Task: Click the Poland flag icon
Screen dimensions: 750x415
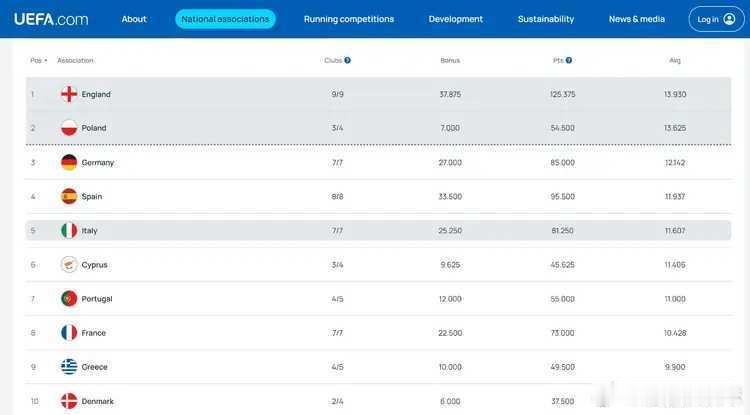Action: pyautogui.click(x=69, y=128)
